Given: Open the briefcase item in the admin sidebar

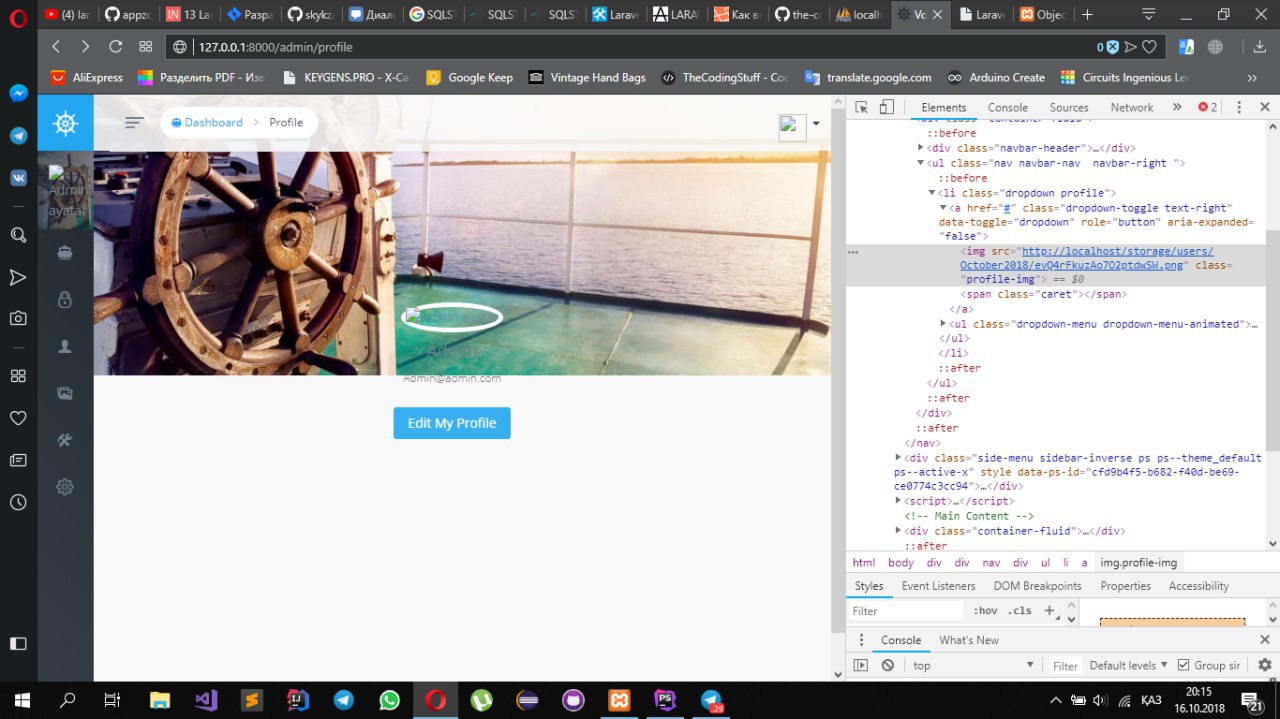Looking at the screenshot, I should (x=65, y=253).
